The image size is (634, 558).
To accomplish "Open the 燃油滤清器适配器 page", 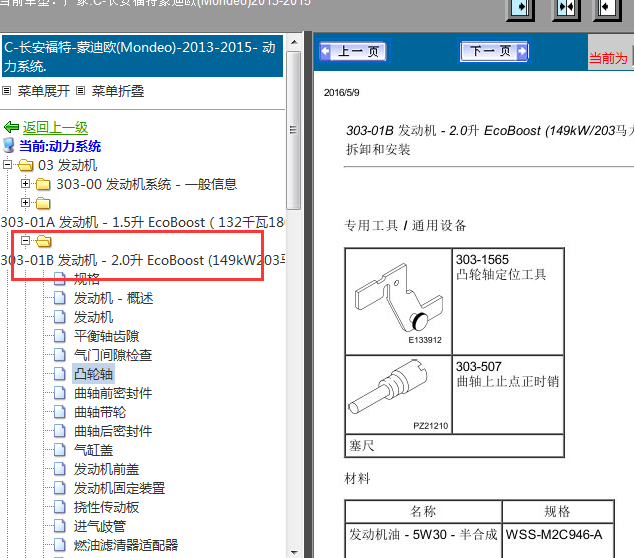I will pyautogui.click(x=126, y=545).
